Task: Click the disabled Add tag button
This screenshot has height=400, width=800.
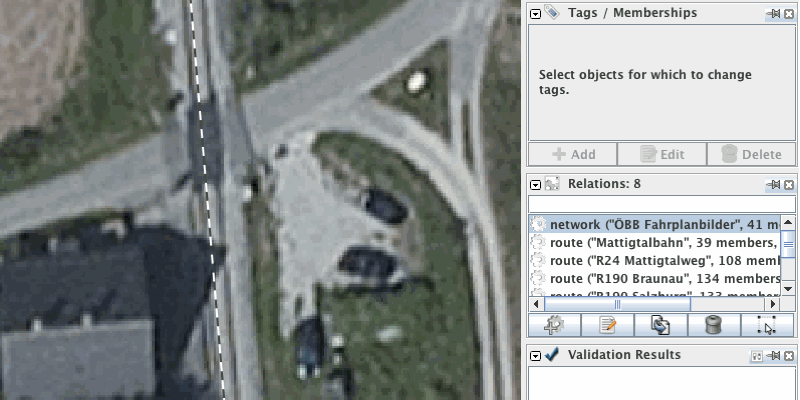Action: [x=572, y=154]
